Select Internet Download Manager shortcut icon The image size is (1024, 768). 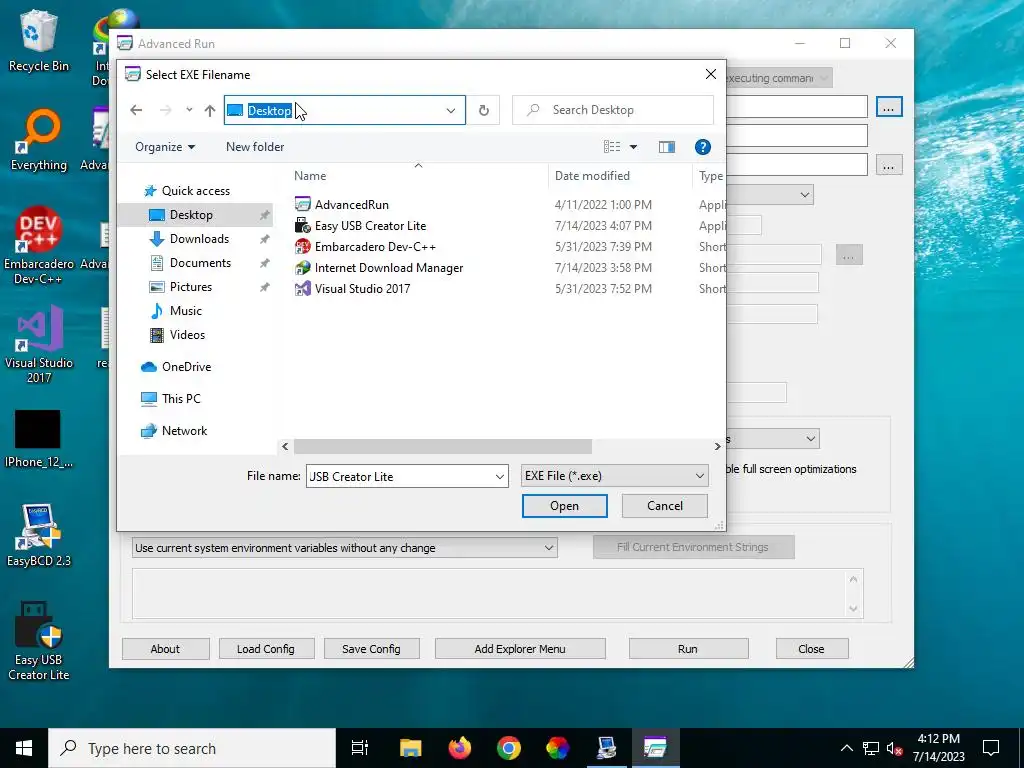pyautogui.click(x=302, y=267)
